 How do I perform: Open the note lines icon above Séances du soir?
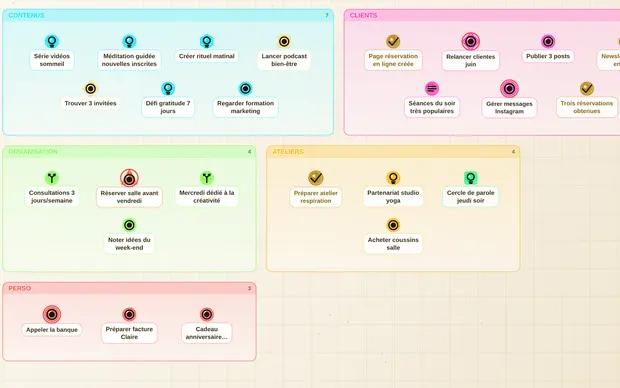432,89
